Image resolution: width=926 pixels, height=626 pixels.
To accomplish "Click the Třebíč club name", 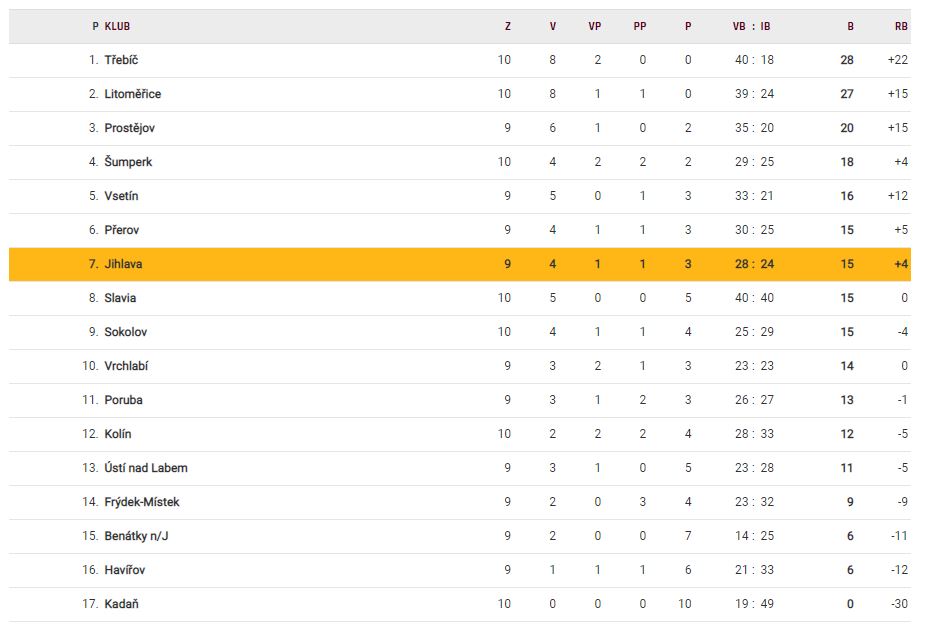I will click(121, 60).
